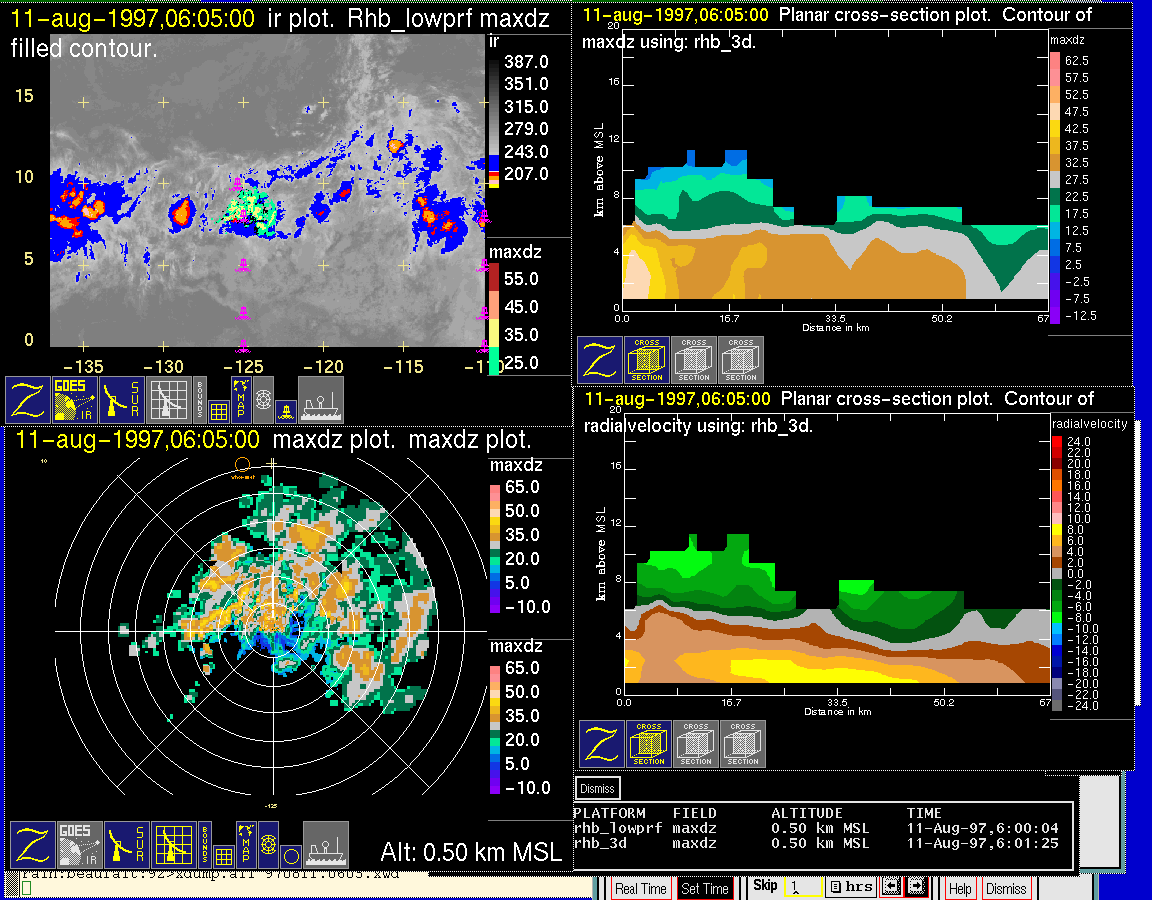Viewport: 1152px width, 900px height.
Task: Click the Skip value input field
Action: 802,887
